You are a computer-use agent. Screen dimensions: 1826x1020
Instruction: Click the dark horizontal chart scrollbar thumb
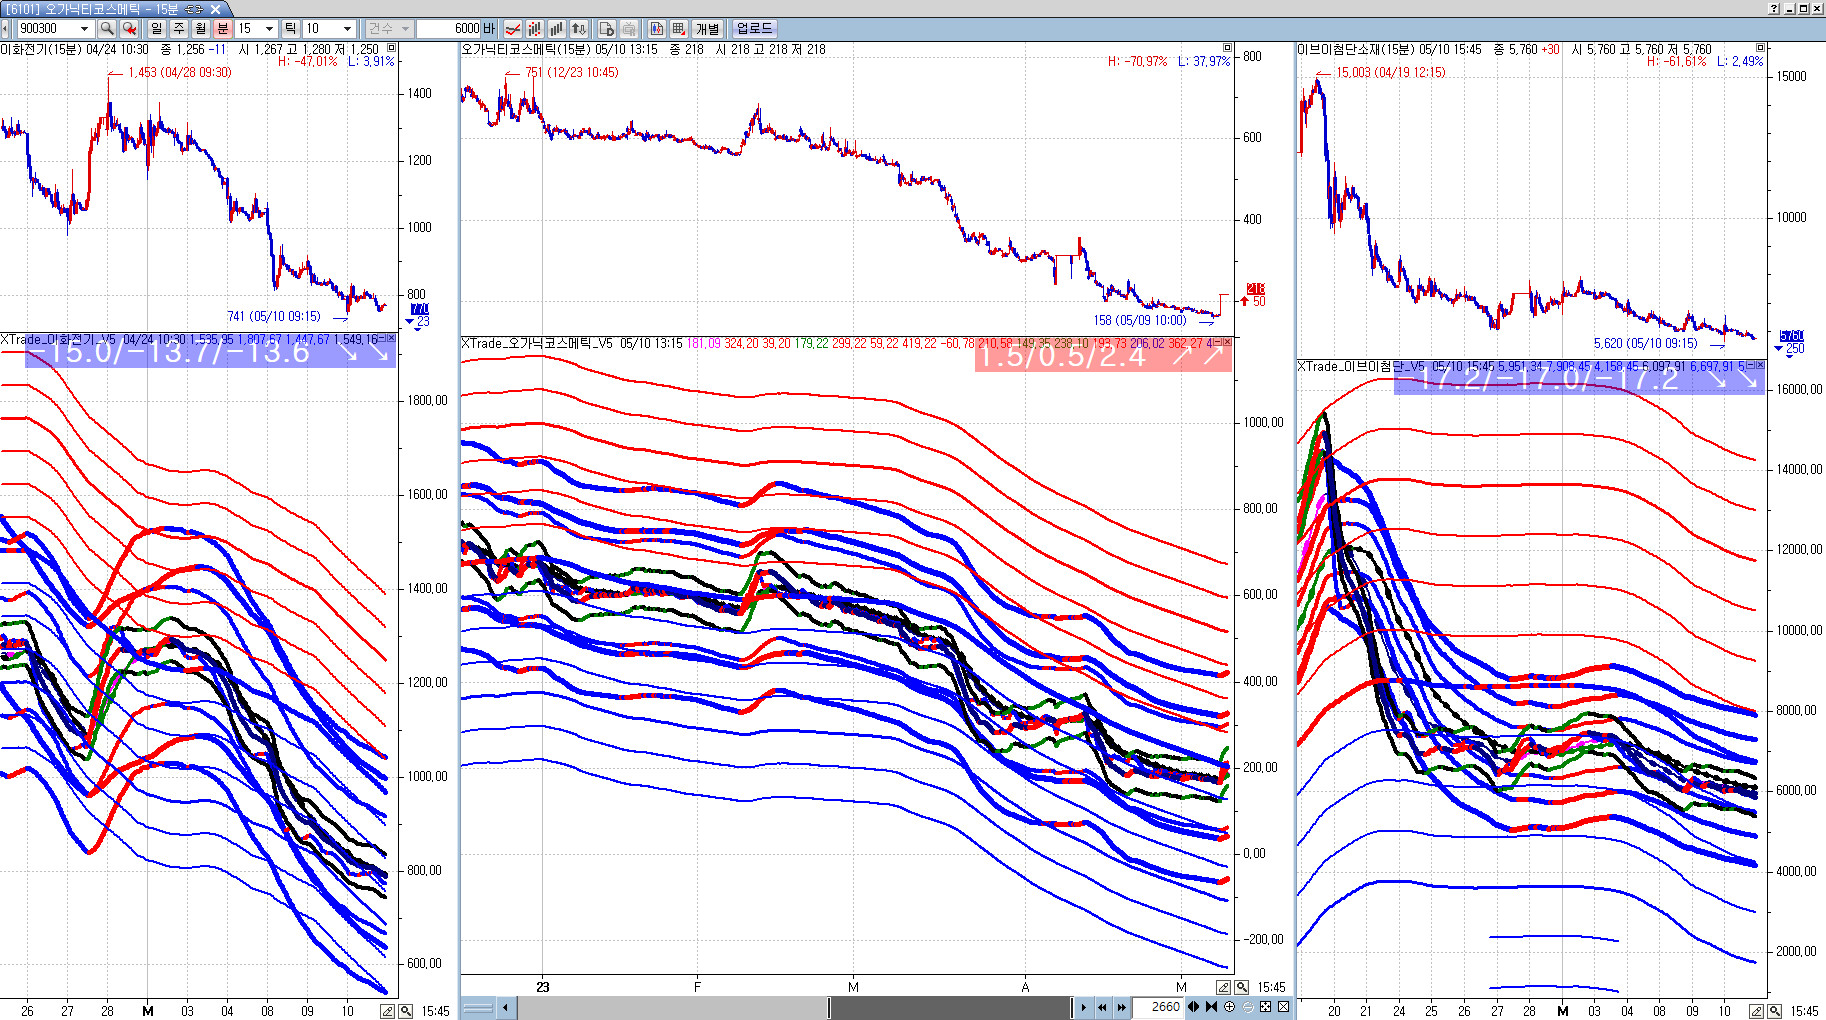pos(948,1007)
